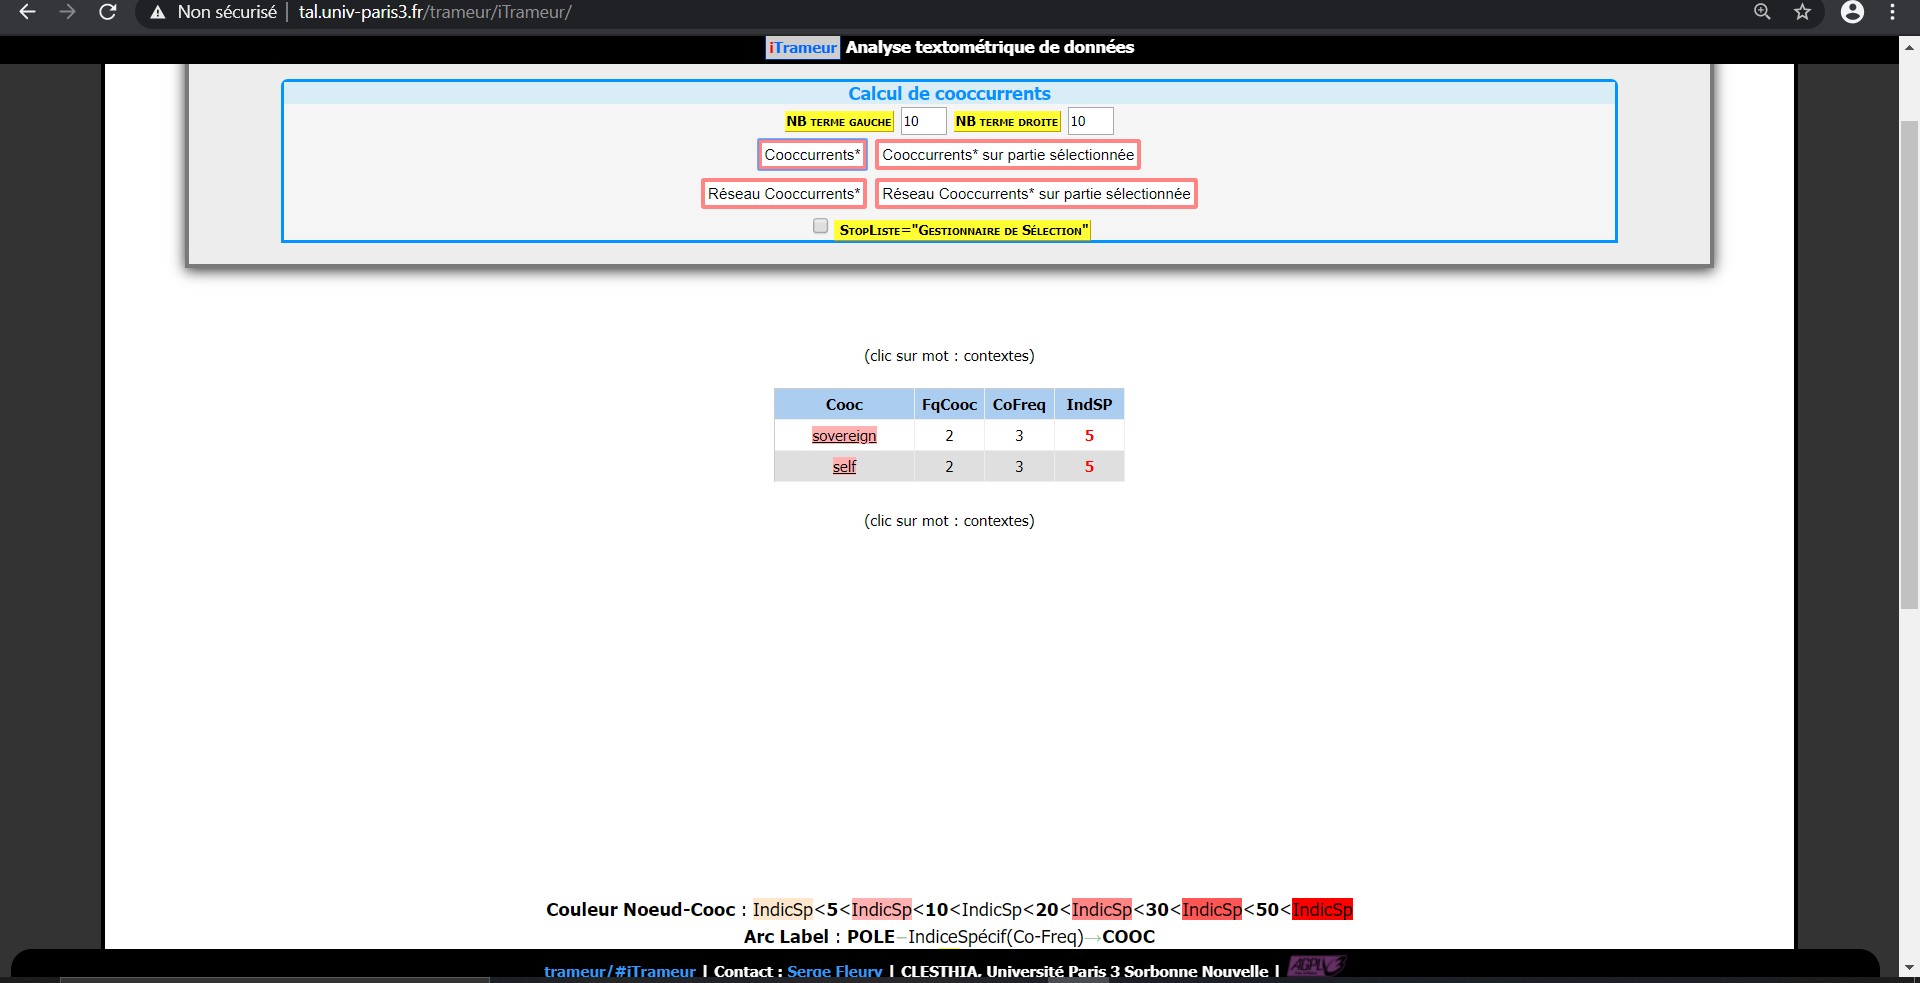Click the iTrameur logo link in header
1920x983 pixels.
[x=802, y=47]
